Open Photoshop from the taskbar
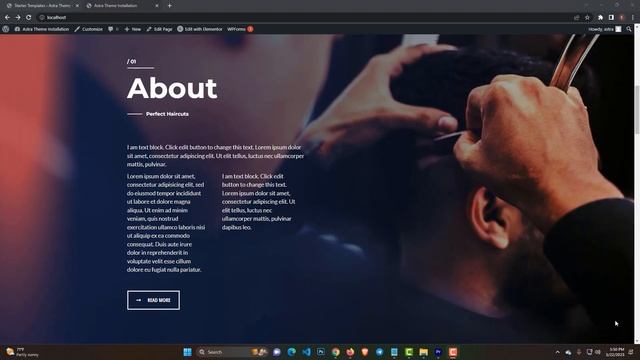The image size is (640, 360). tap(321, 352)
